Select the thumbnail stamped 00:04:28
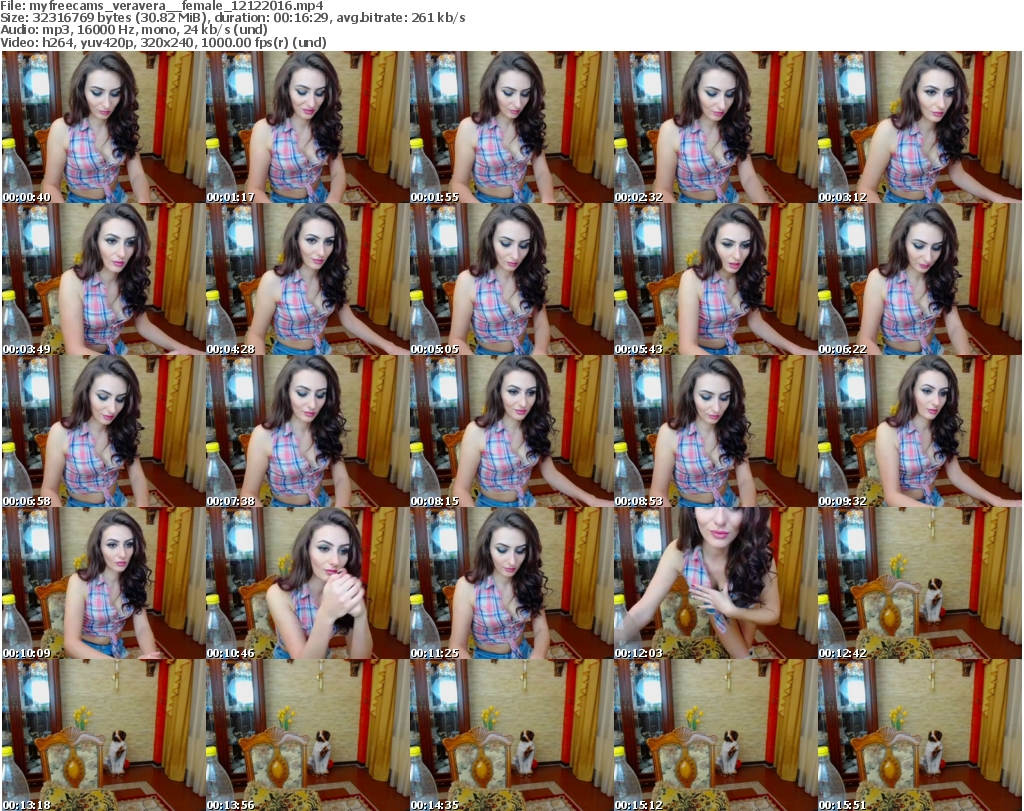1024x811 pixels. 308,279
